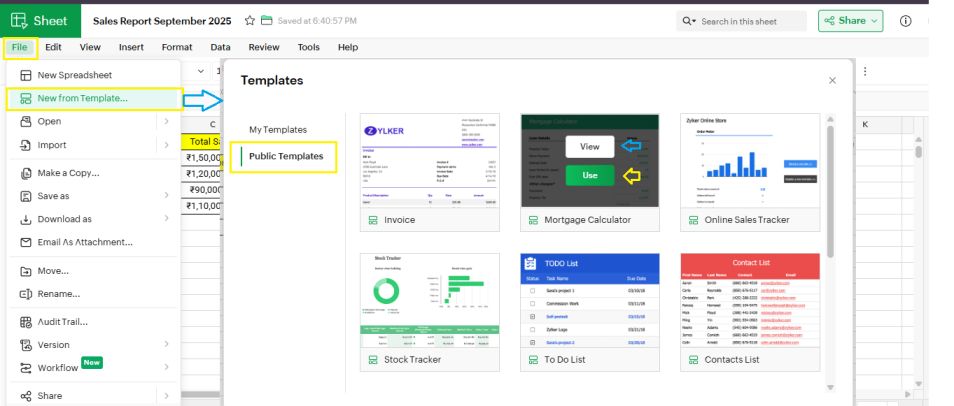The height and width of the screenshot is (406, 954).
Task: Open the Insert menu
Action: pos(131,47)
